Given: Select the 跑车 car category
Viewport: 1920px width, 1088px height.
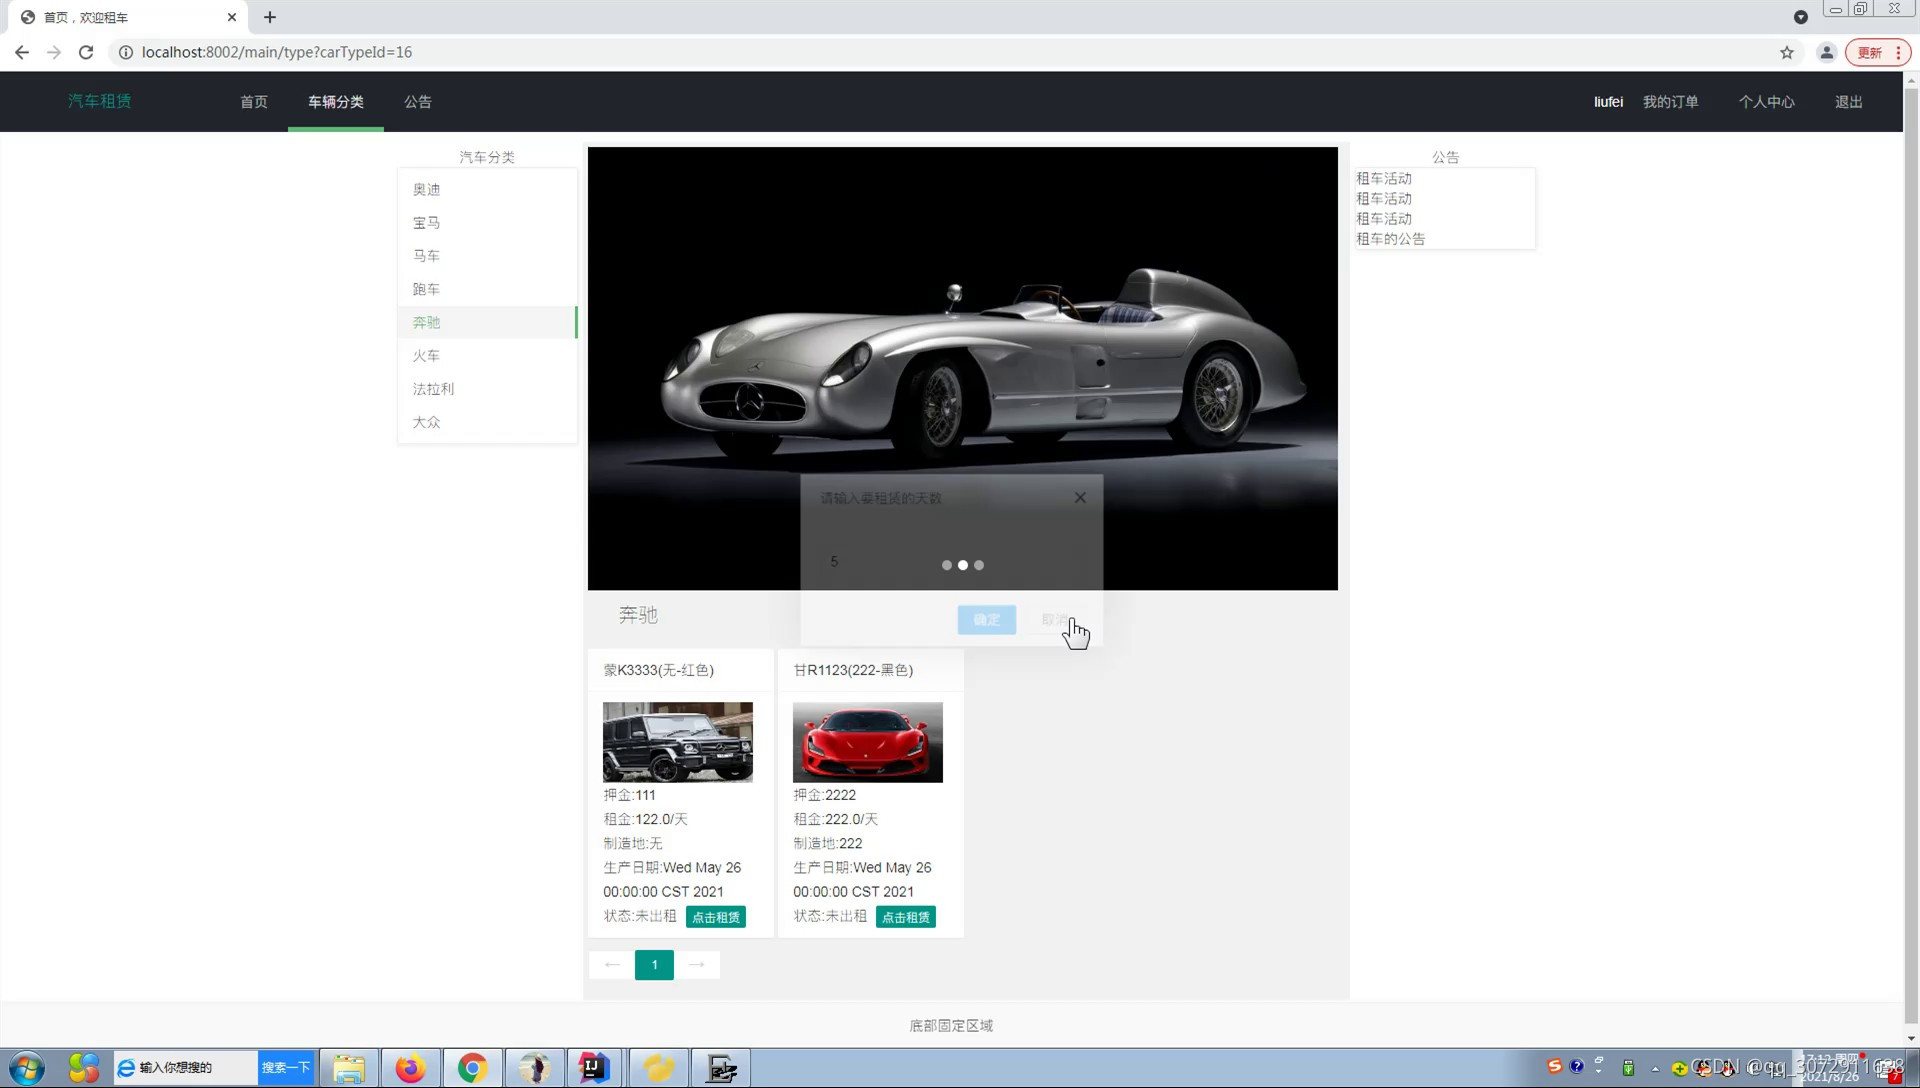Looking at the screenshot, I should (x=488, y=289).
